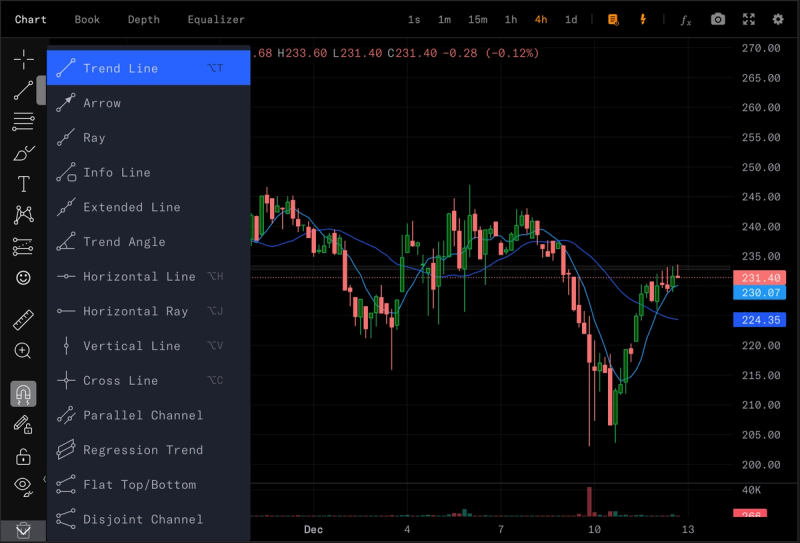
Task: Select the ruler measure tool
Action: [23, 320]
